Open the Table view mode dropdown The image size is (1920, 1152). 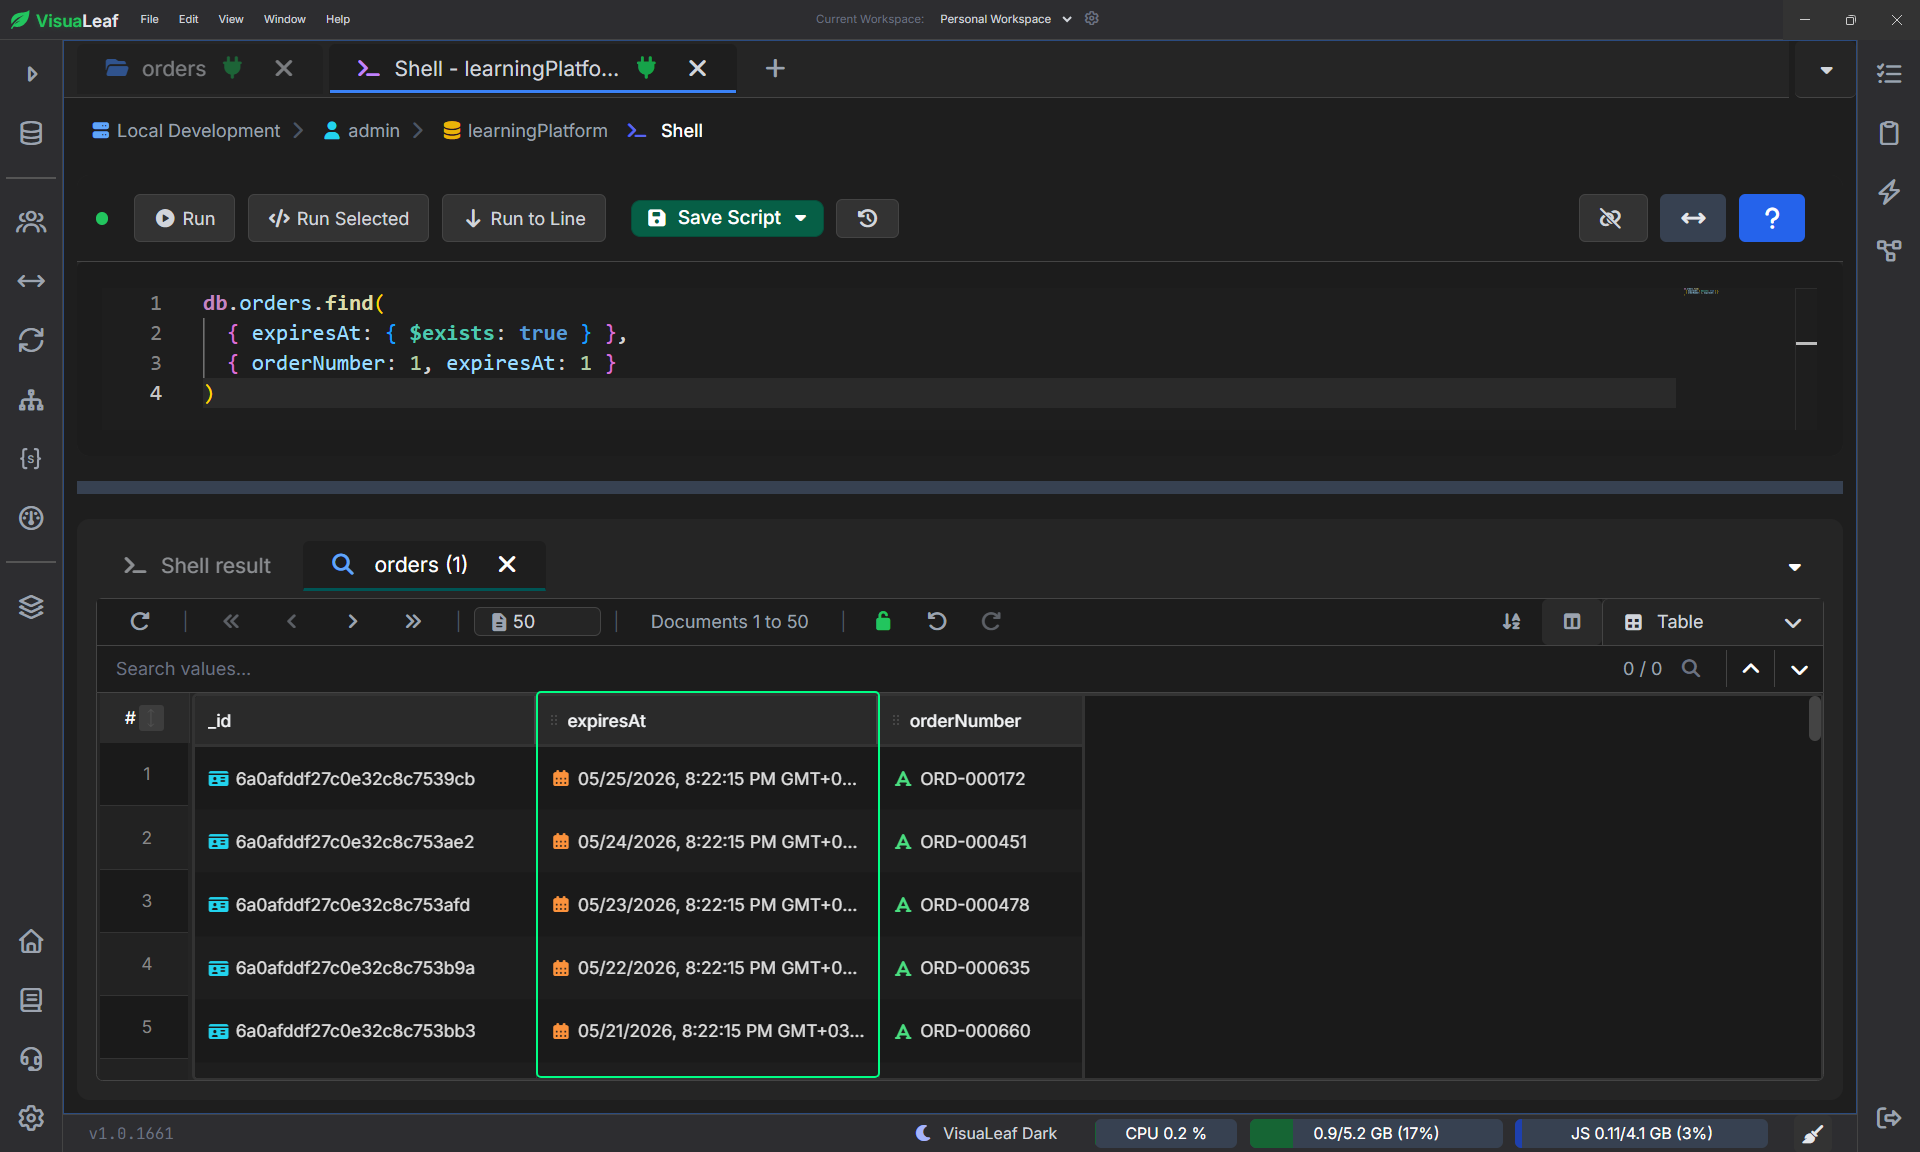(1712, 622)
